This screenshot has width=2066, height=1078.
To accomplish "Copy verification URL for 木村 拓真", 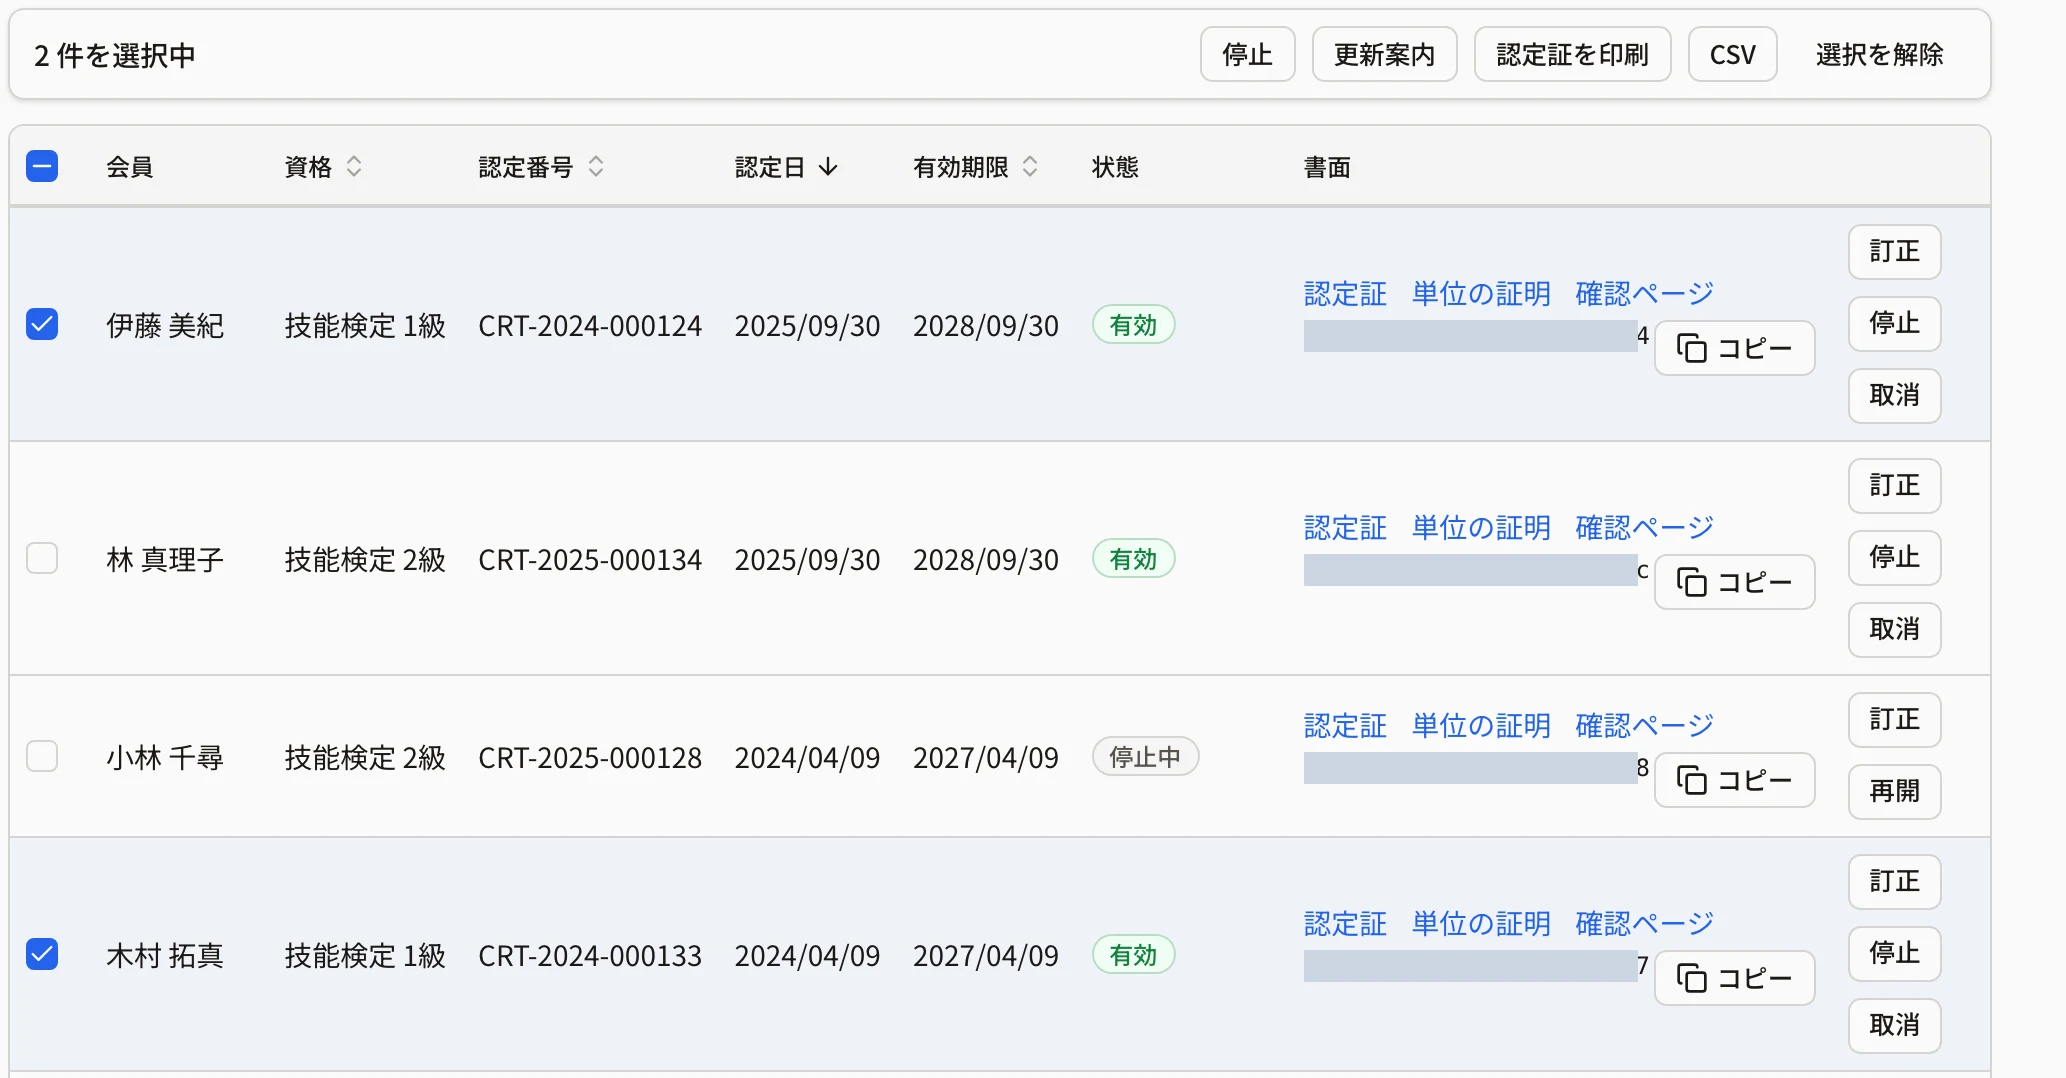I will tap(1734, 978).
